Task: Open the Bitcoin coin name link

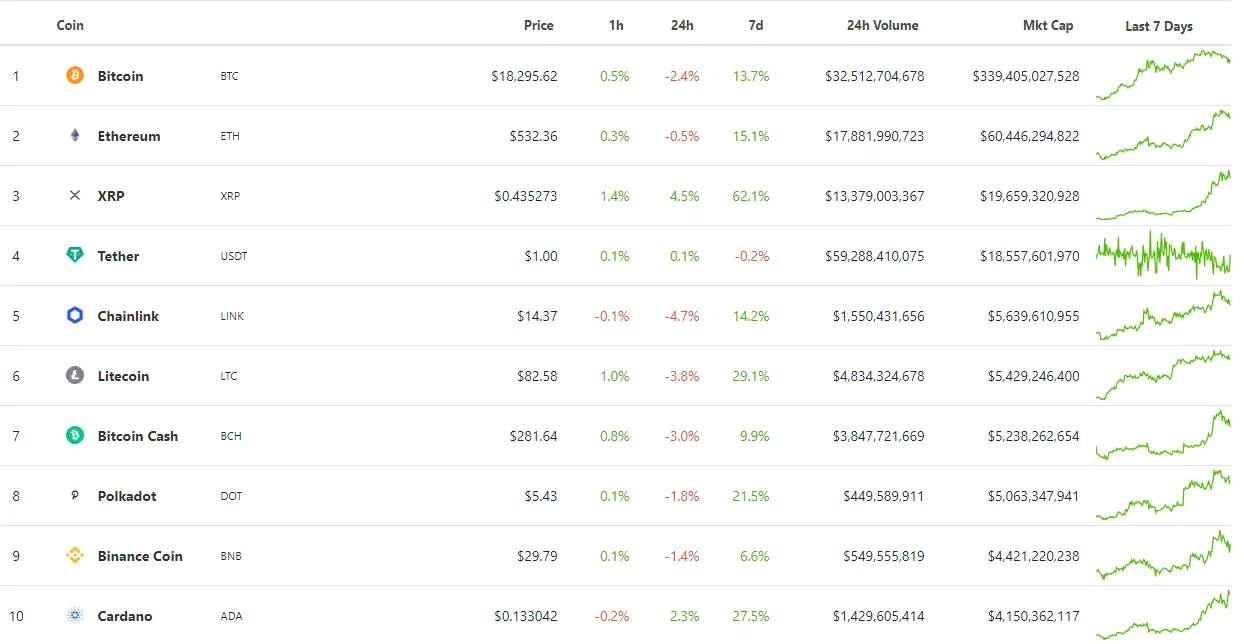Action: coord(120,76)
